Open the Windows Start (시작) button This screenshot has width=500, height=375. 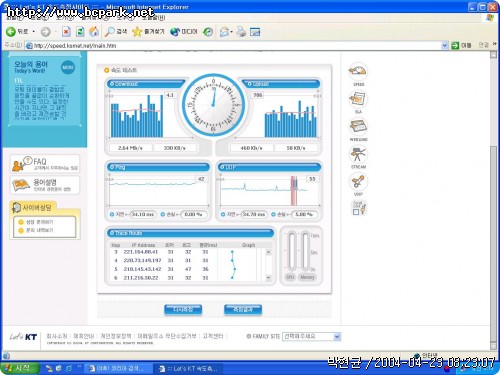[20, 368]
